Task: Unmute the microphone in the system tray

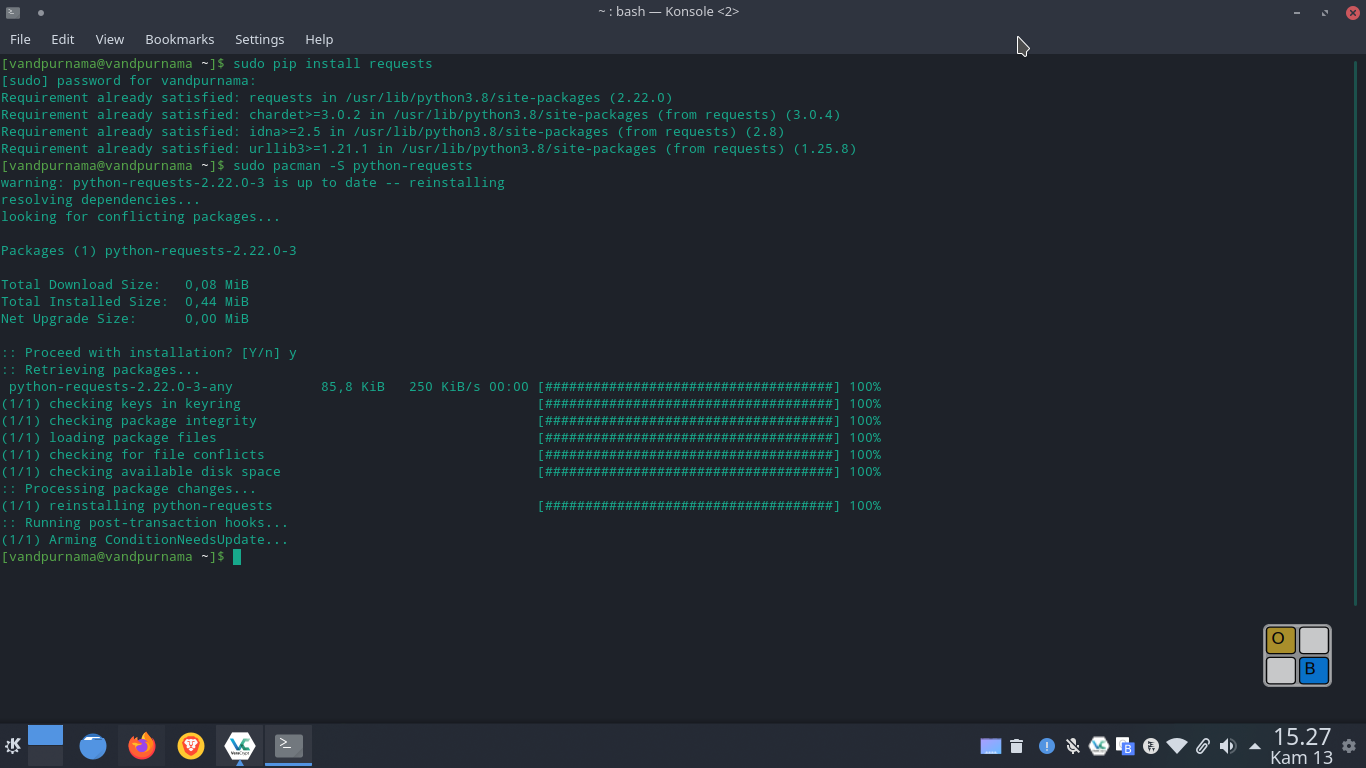Action: pyautogui.click(x=1073, y=745)
